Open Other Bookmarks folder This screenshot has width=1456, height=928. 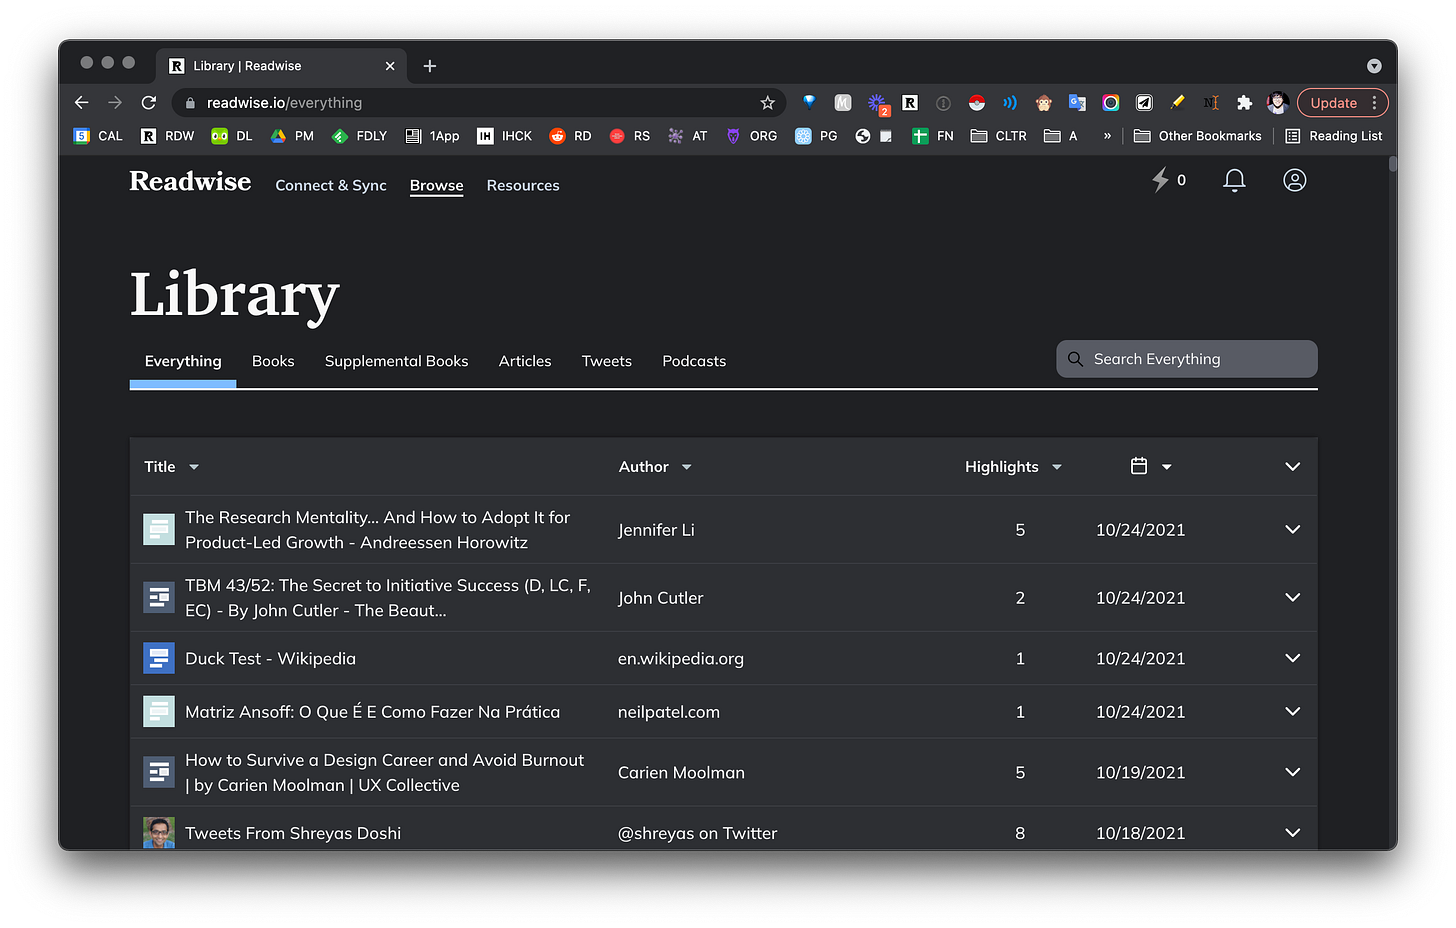[1198, 136]
